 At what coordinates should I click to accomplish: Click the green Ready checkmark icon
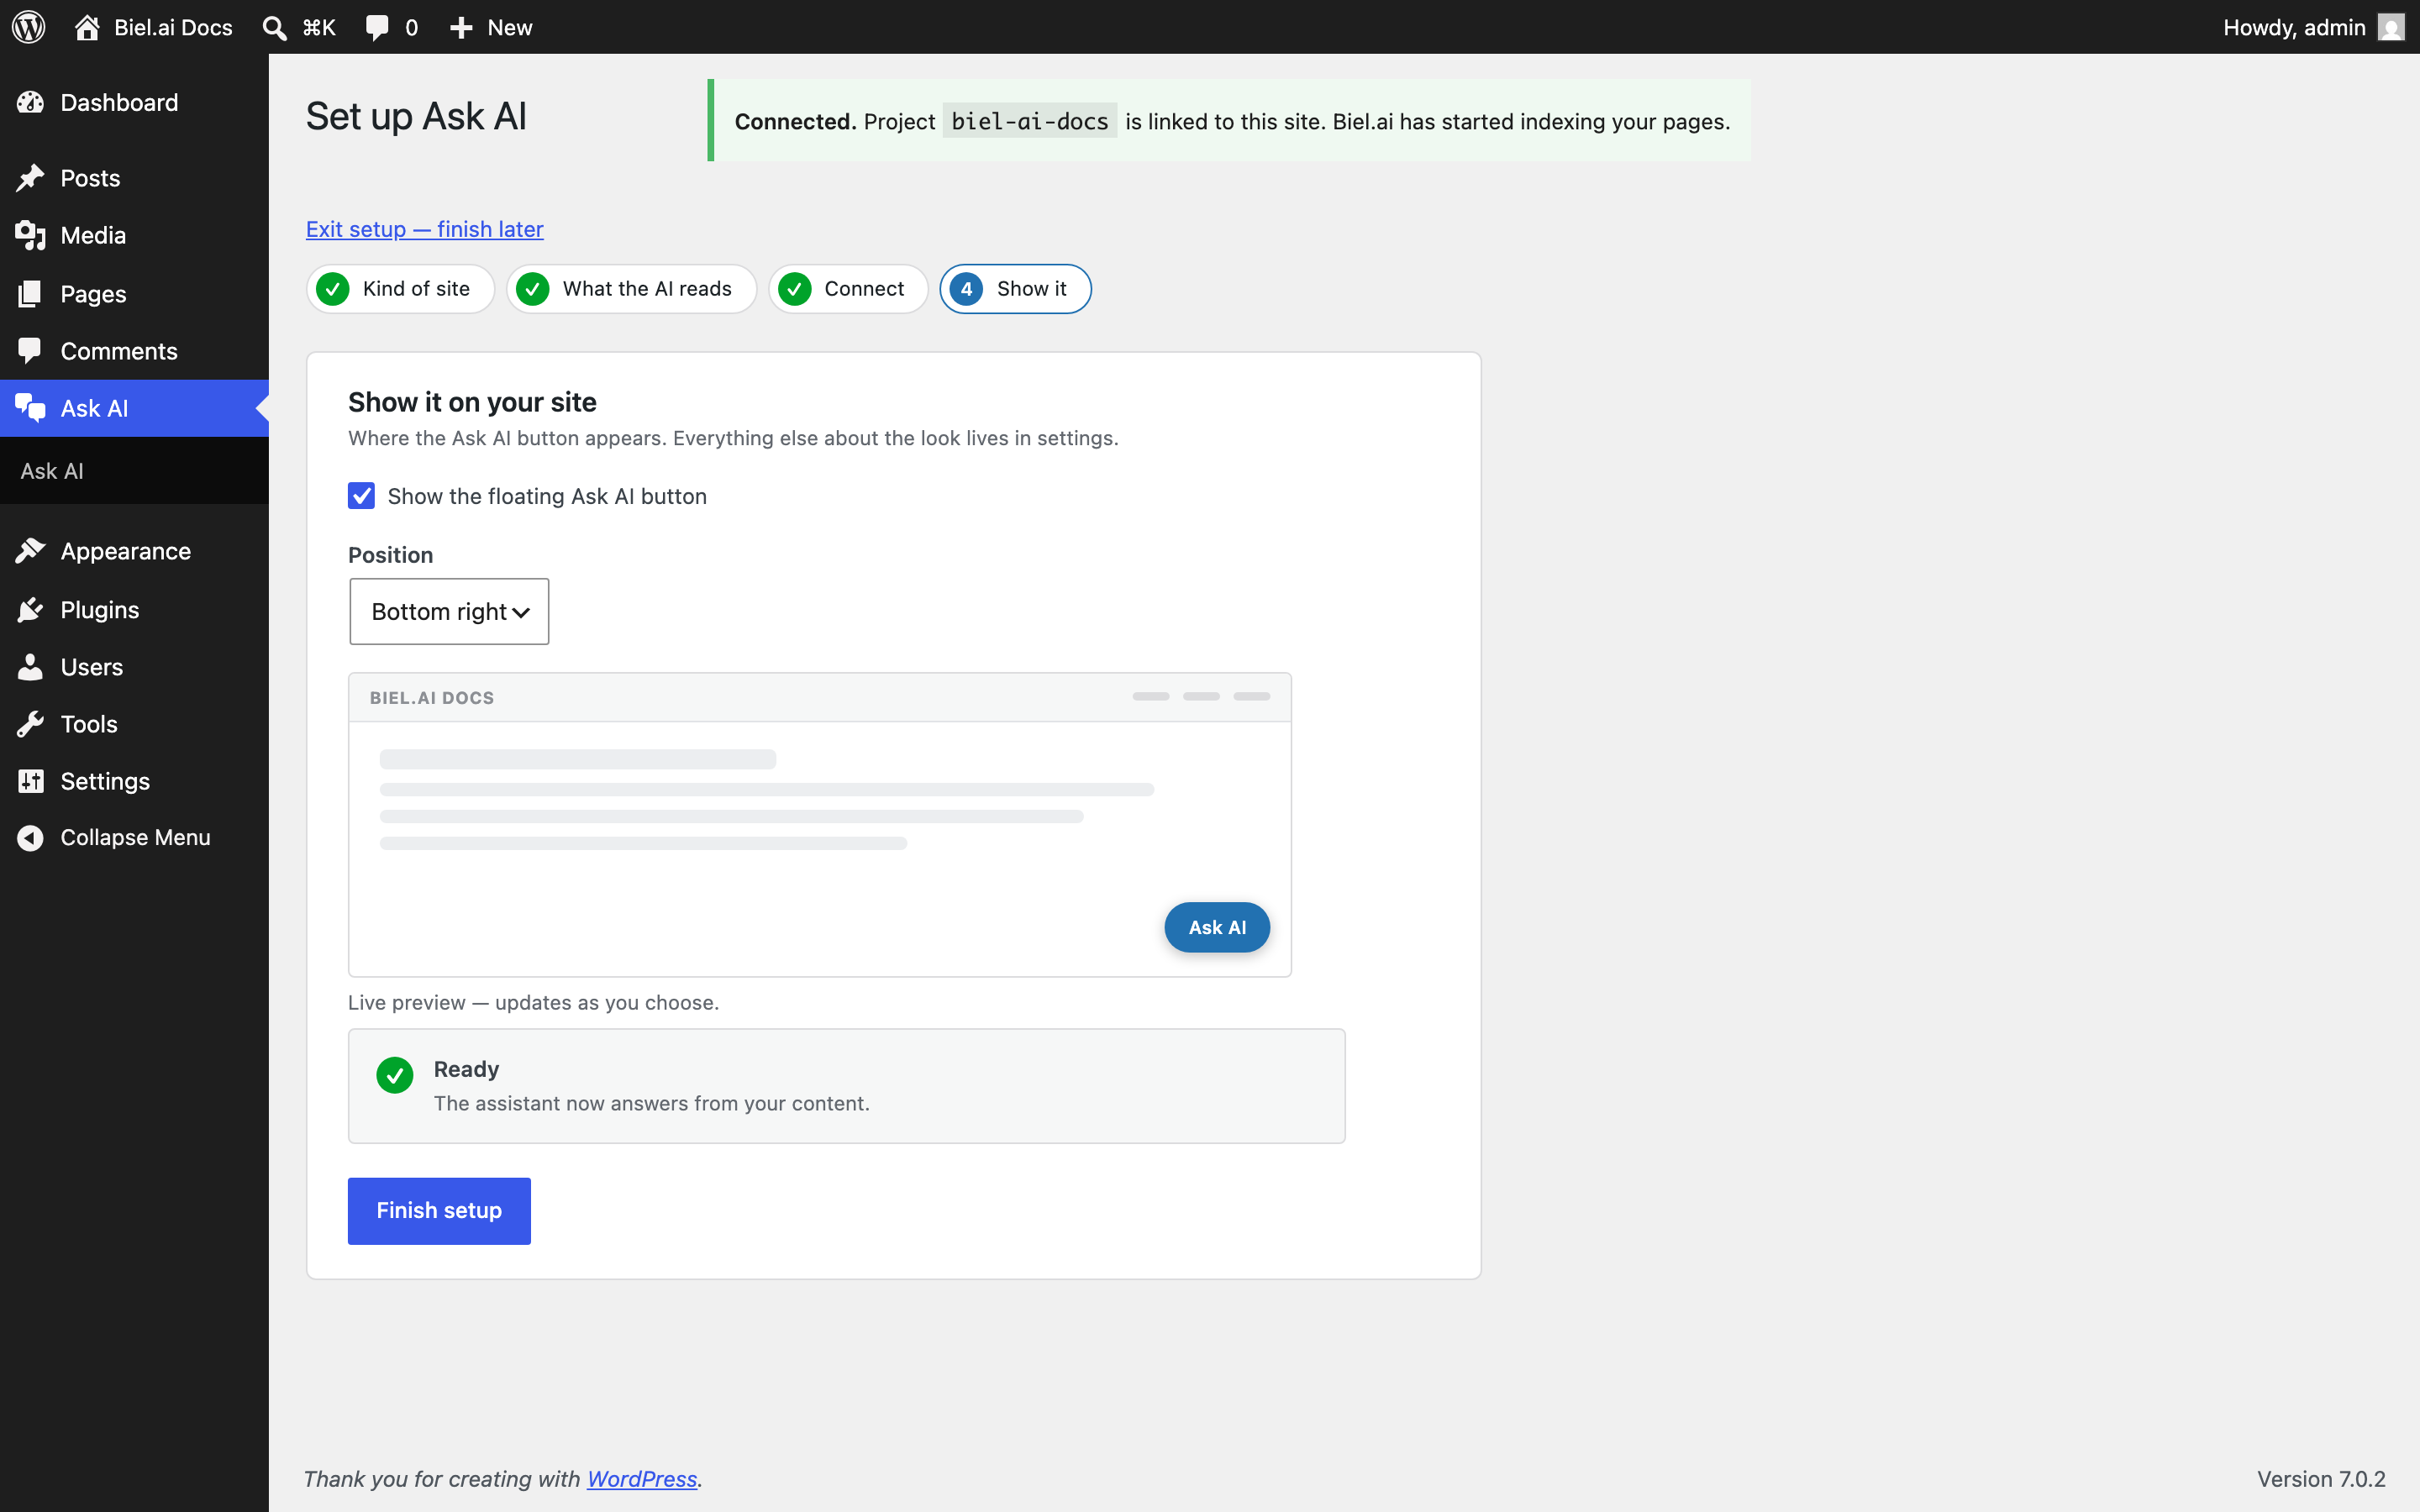(395, 1075)
